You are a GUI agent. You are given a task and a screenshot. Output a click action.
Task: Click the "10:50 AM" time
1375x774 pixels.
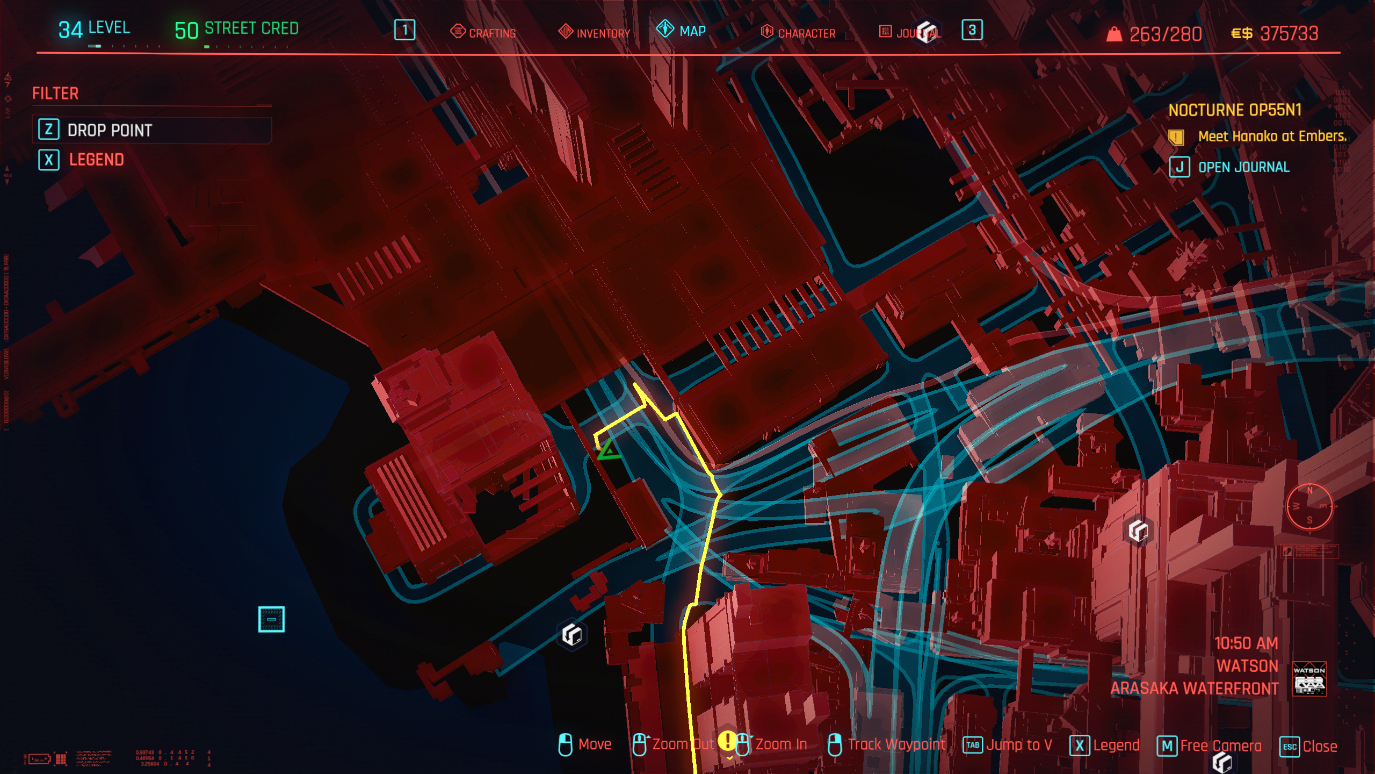(1246, 644)
